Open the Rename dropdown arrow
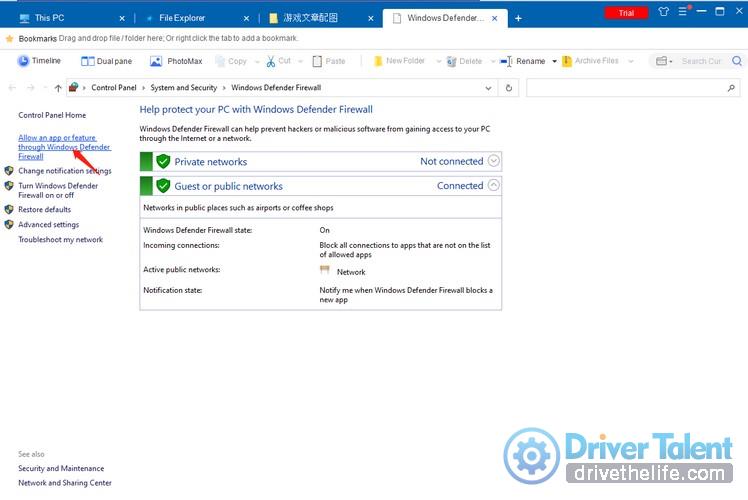Viewport: 748px width, 500px height. click(554, 61)
